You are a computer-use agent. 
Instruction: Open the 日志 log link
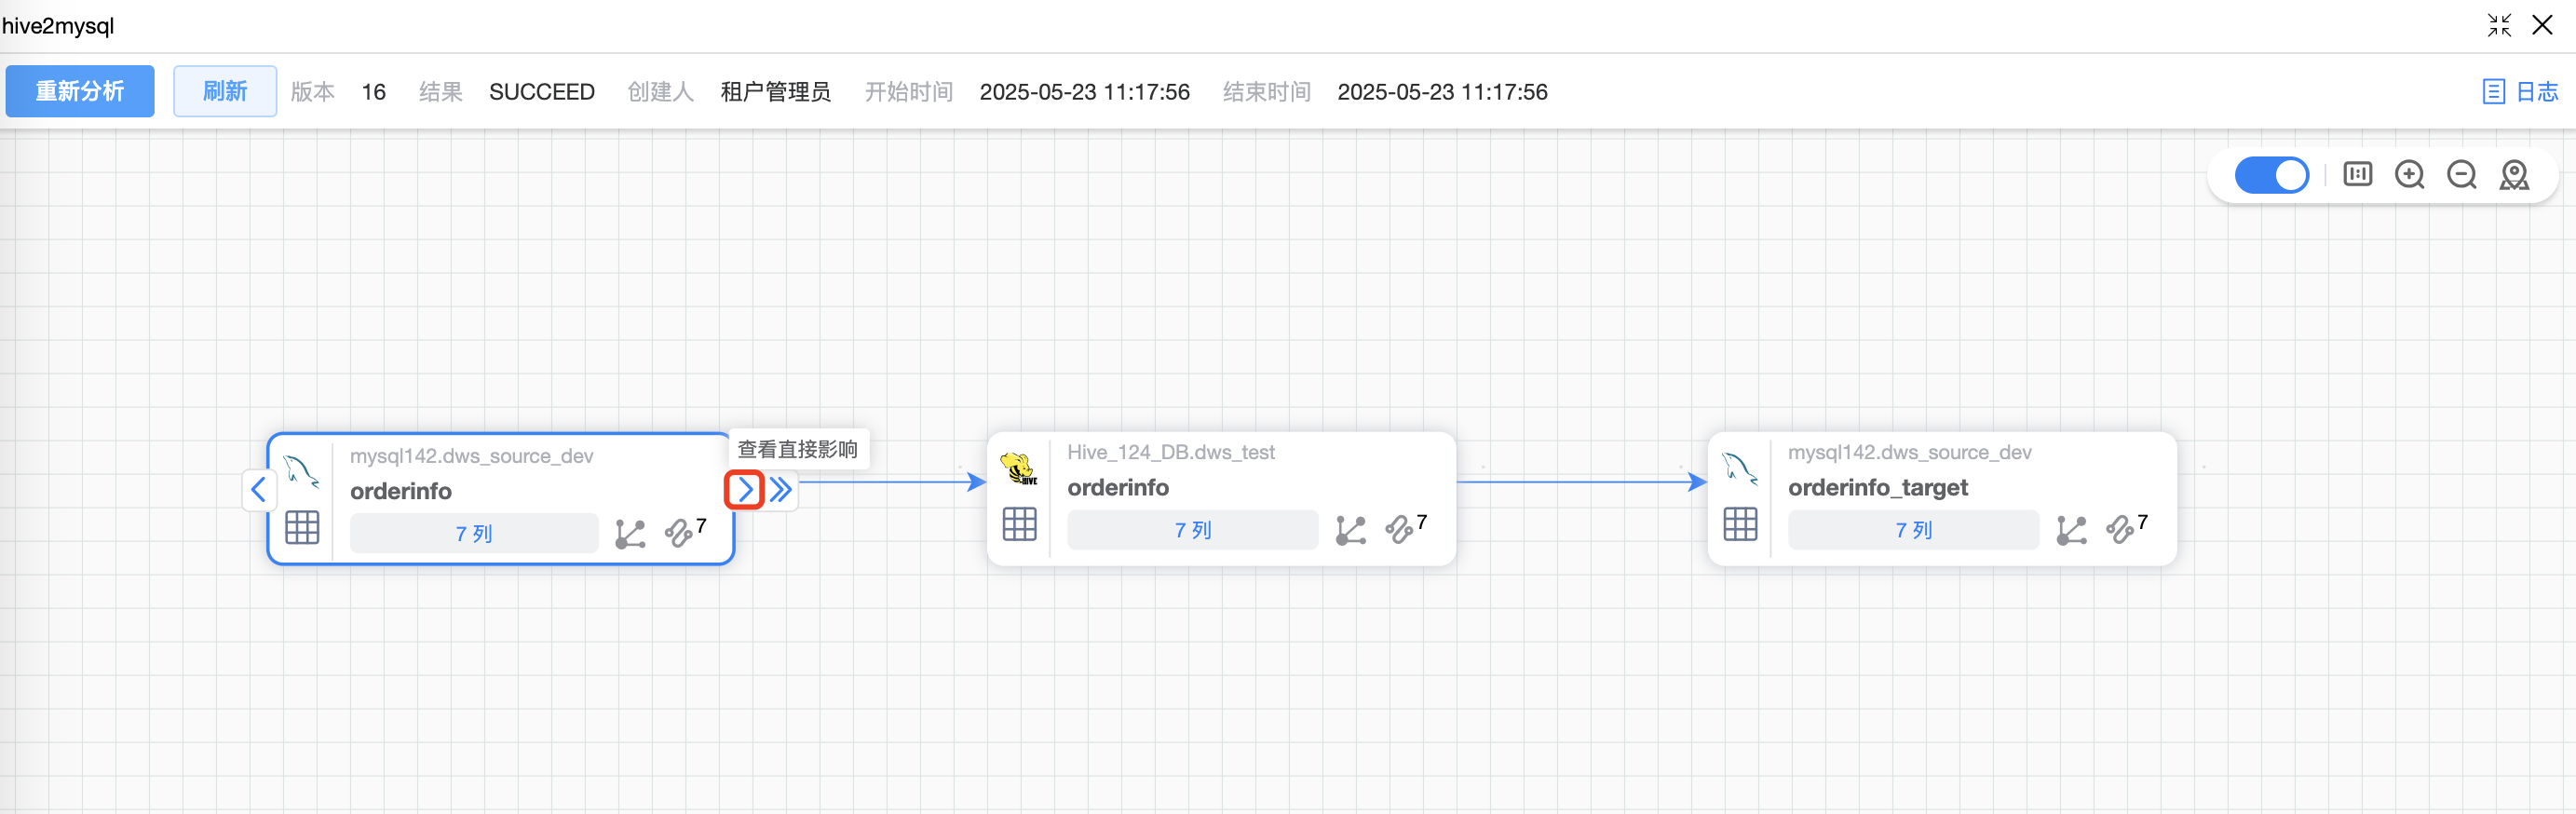[2520, 92]
